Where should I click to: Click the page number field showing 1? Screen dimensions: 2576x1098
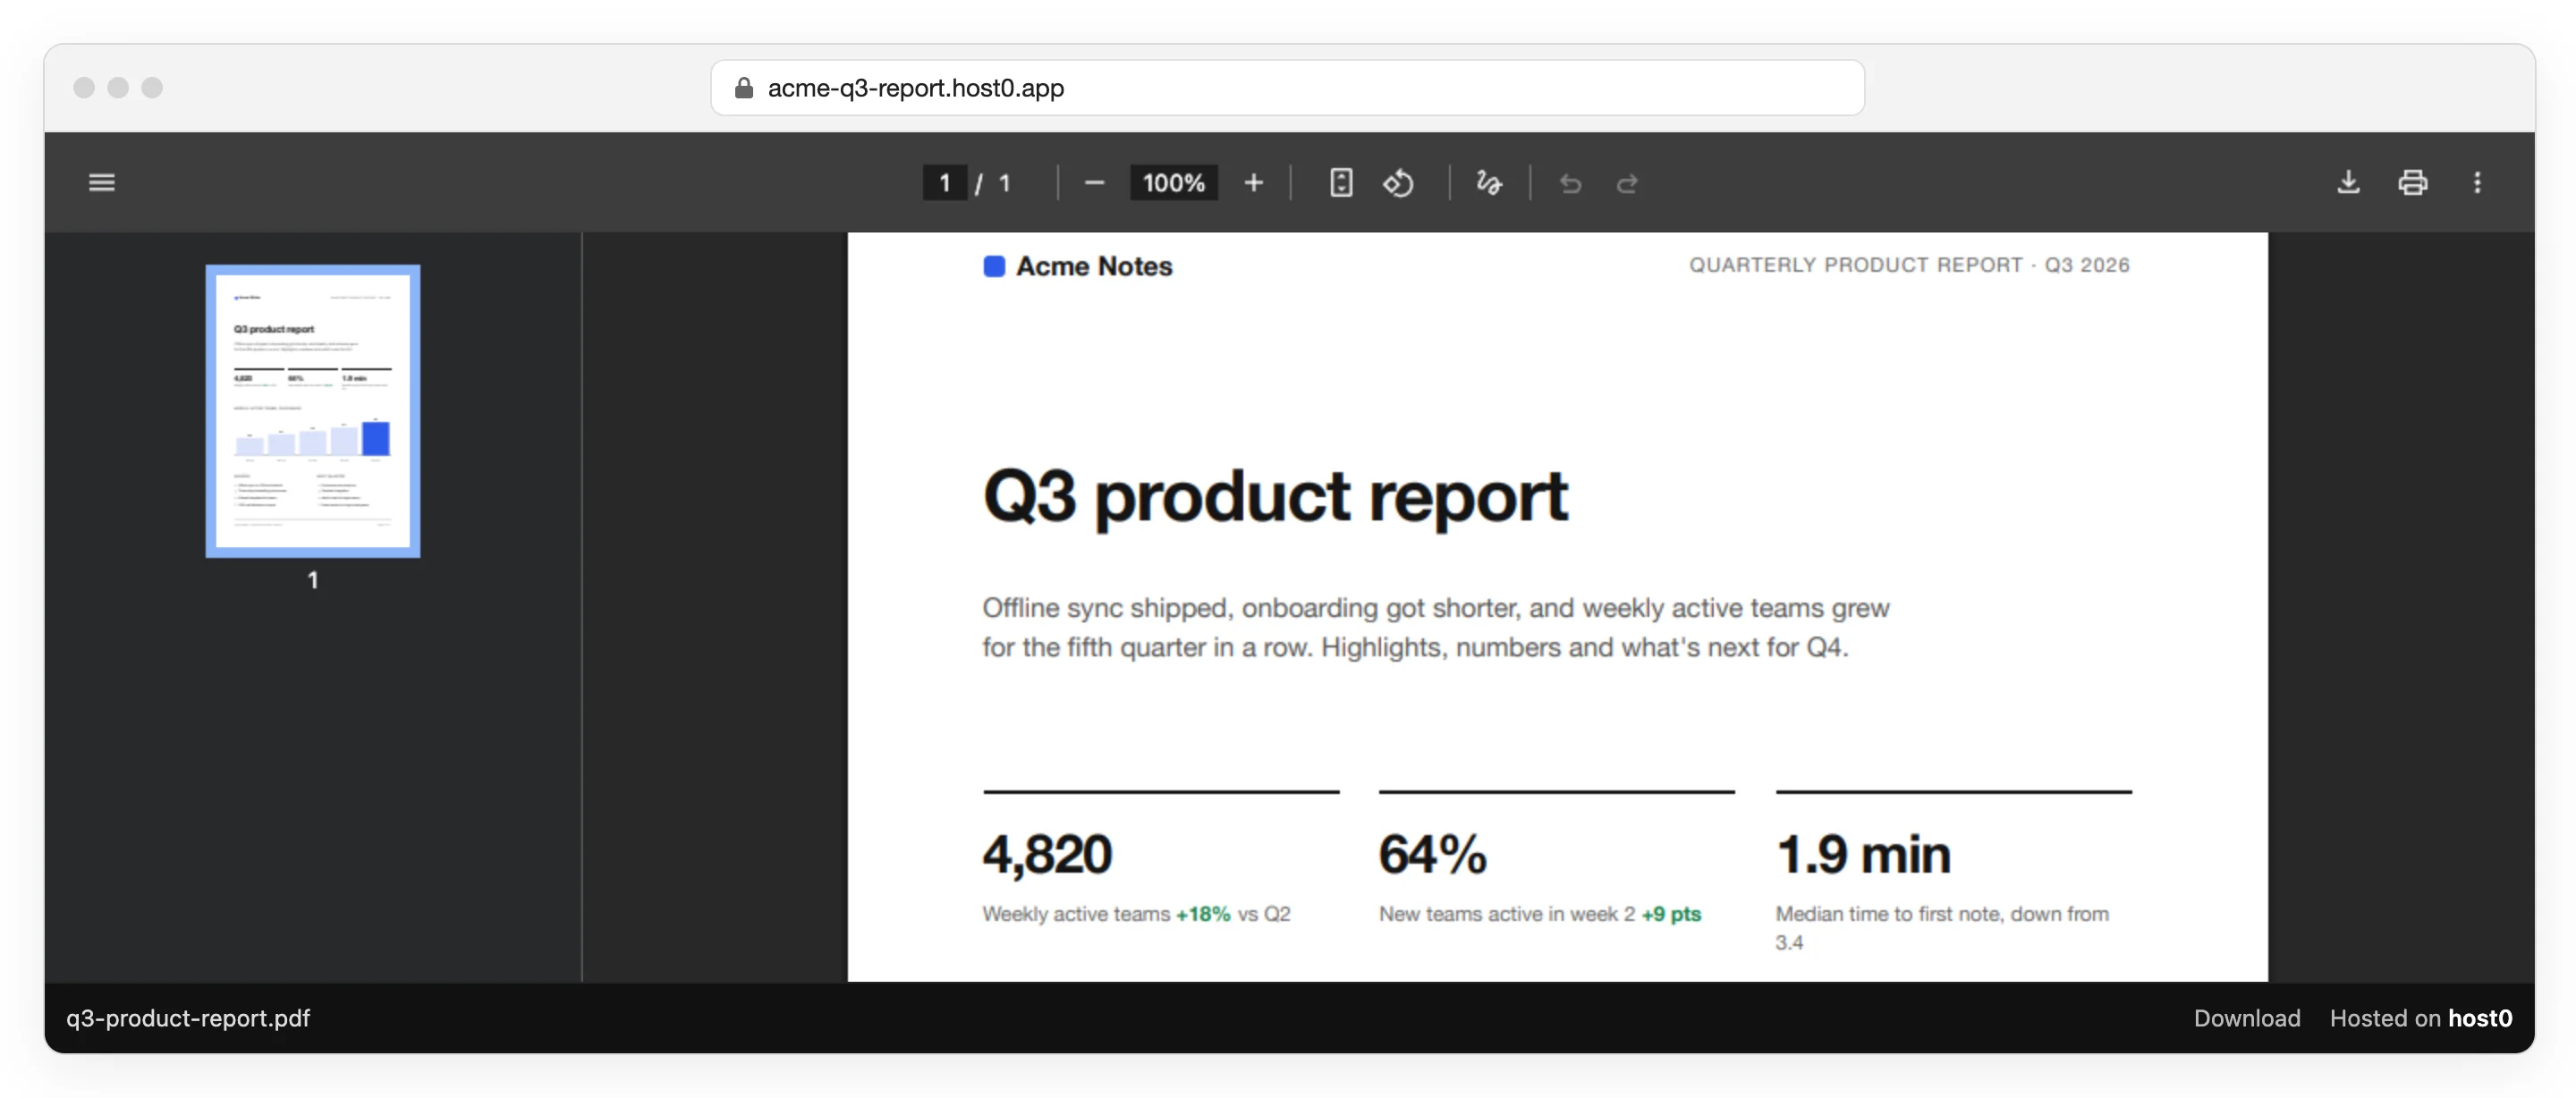tap(944, 183)
